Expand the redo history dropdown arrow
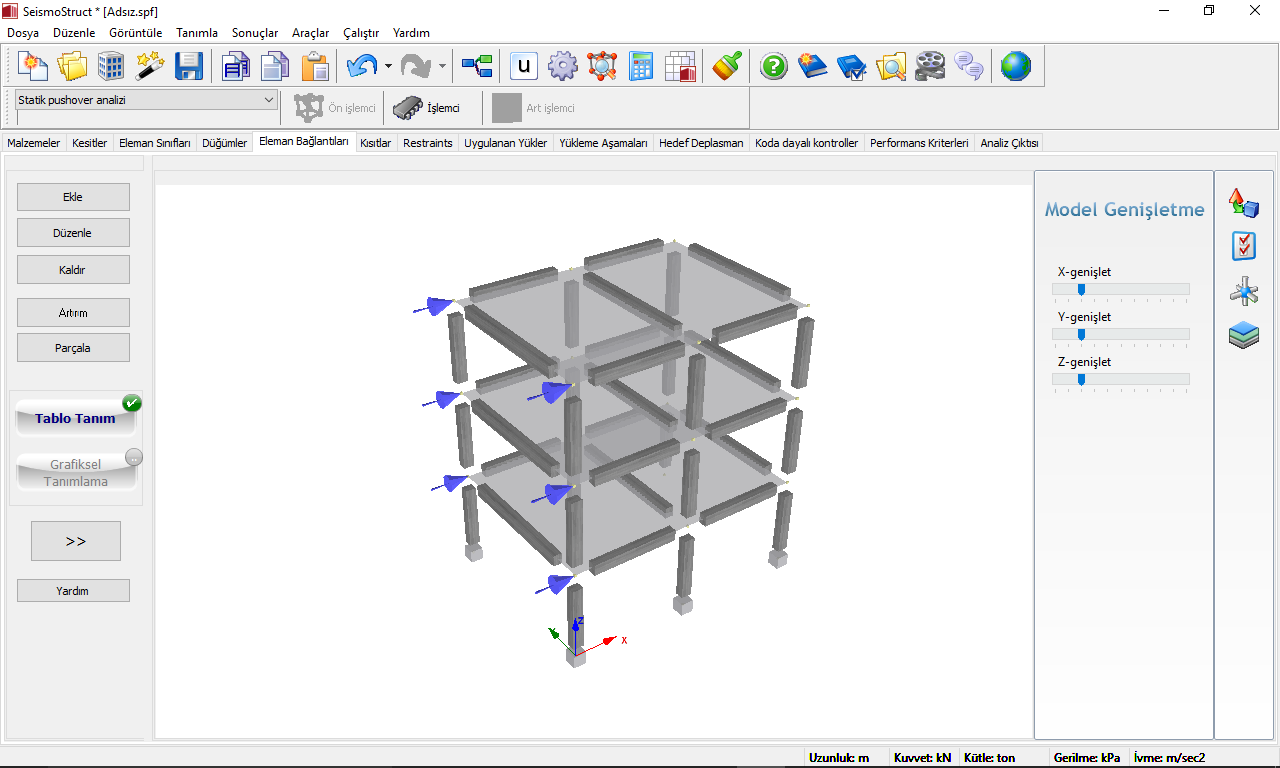 coord(442,67)
